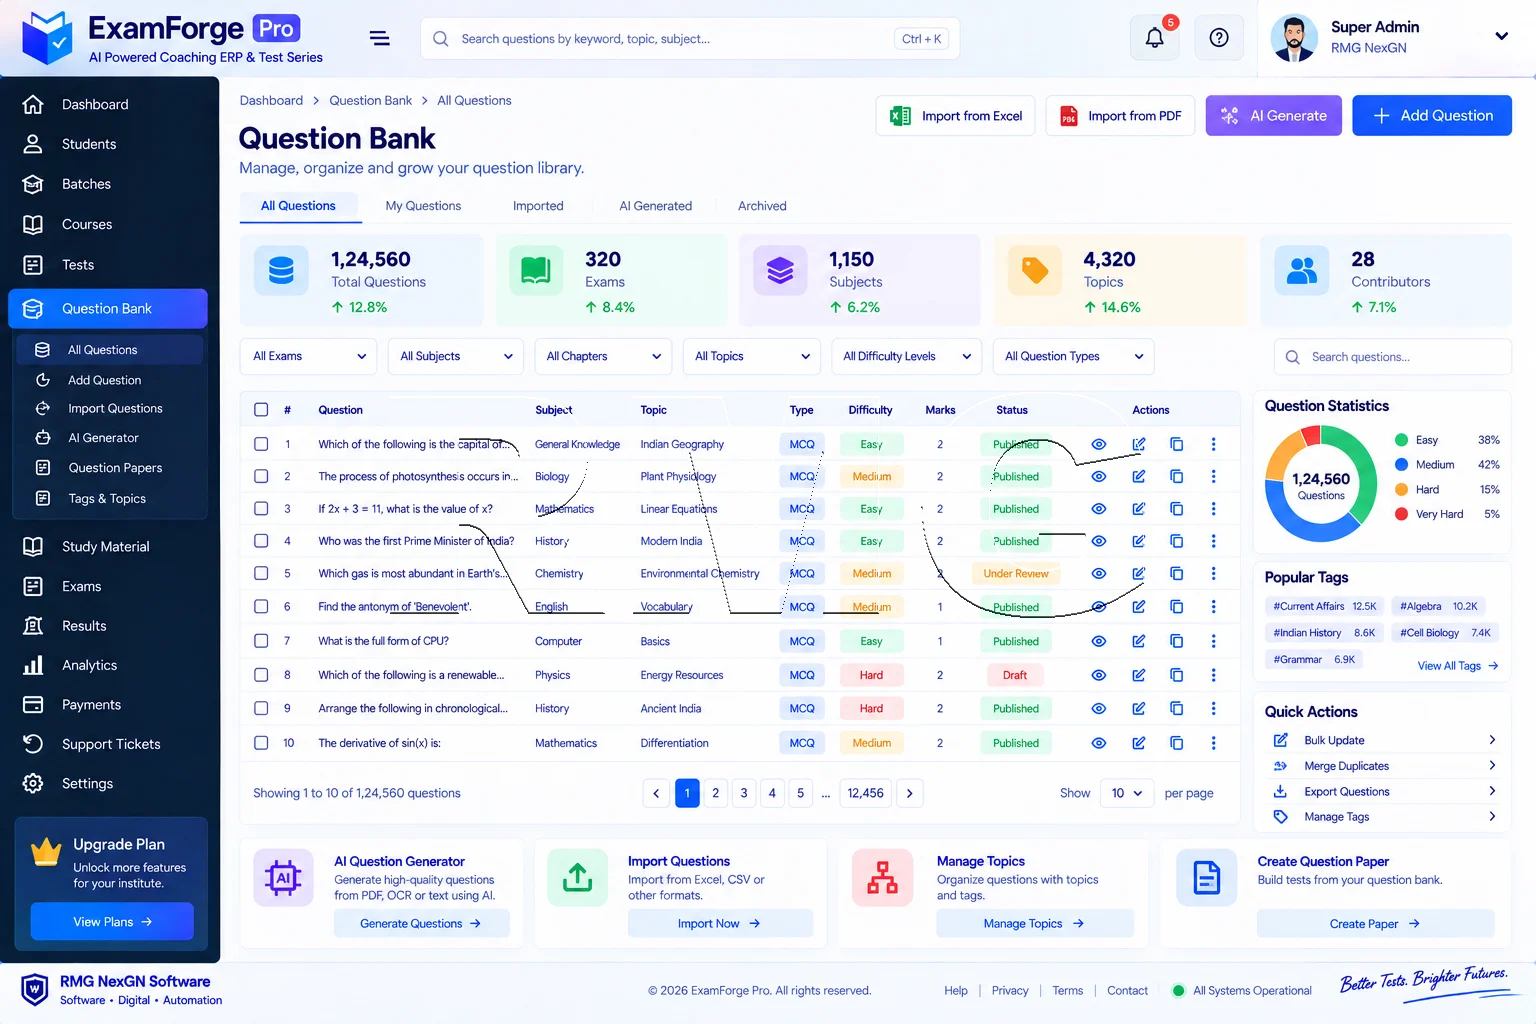Check the box for question 7
This screenshot has height=1024, width=1536.
[261, 641]
